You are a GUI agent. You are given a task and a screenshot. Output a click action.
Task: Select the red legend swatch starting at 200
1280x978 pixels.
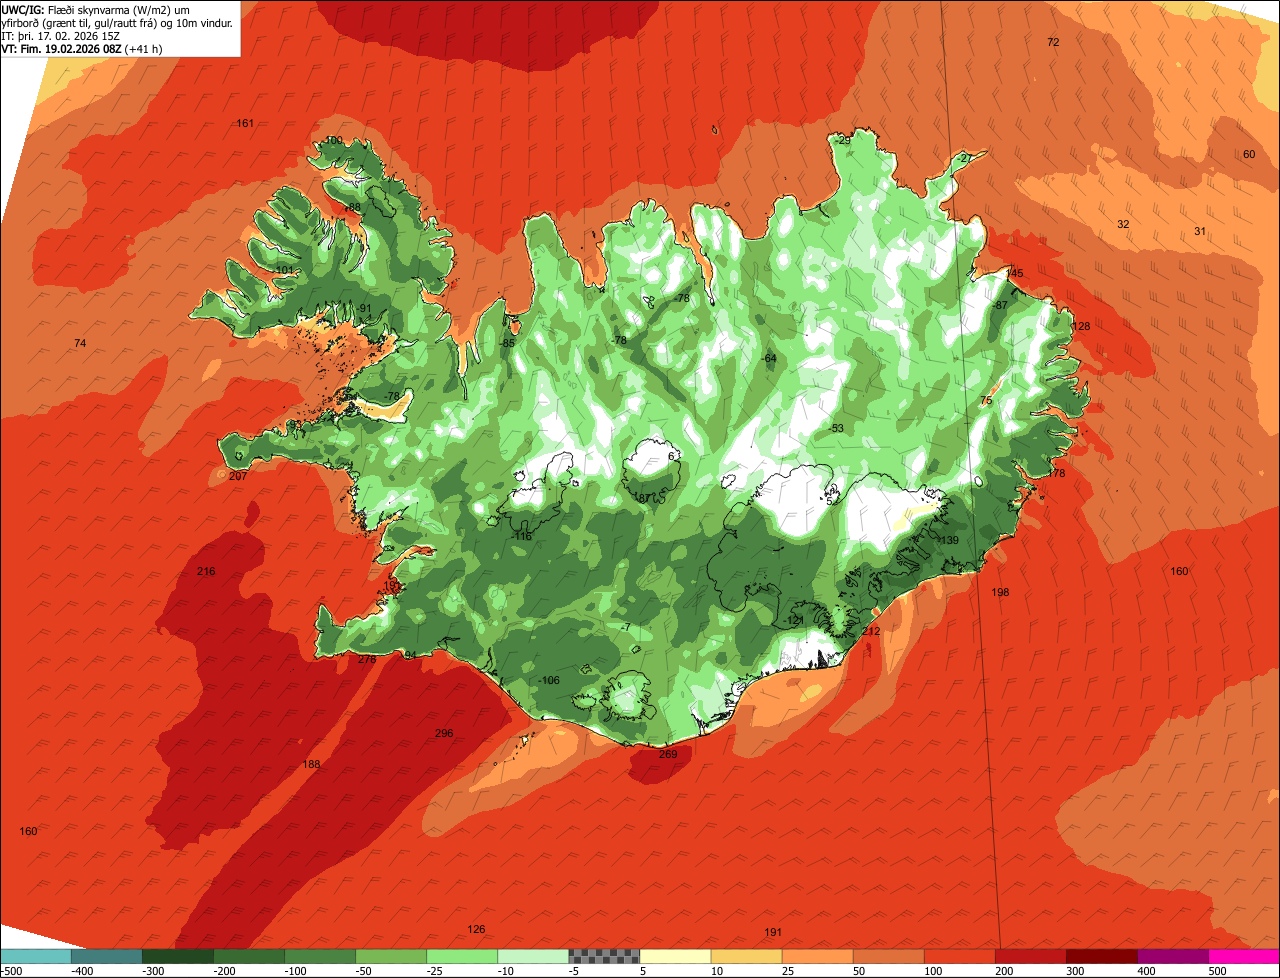[1030, 956]
